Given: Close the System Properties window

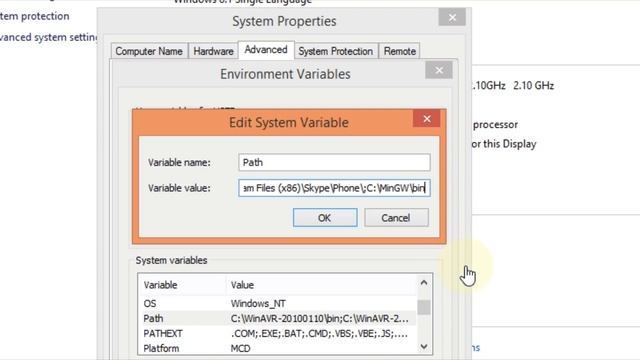Looking at the screenshot, I should pos(452,18).
